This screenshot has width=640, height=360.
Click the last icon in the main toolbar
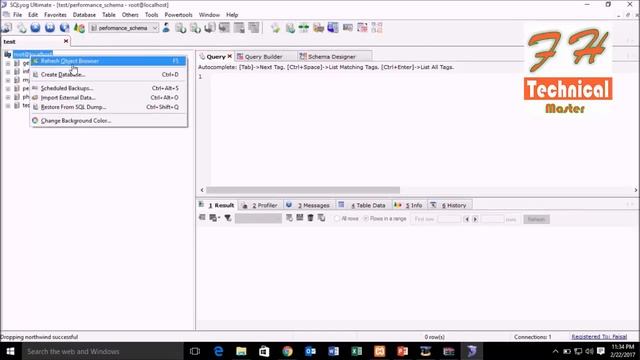pyautogui.click(x=377, y=28)
